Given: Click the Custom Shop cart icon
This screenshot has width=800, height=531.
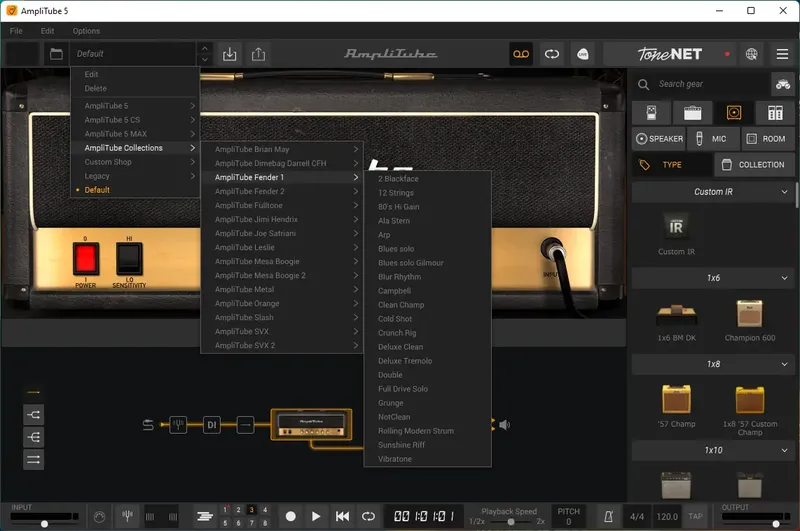Looking at the screenshot, I should (783, 84).
